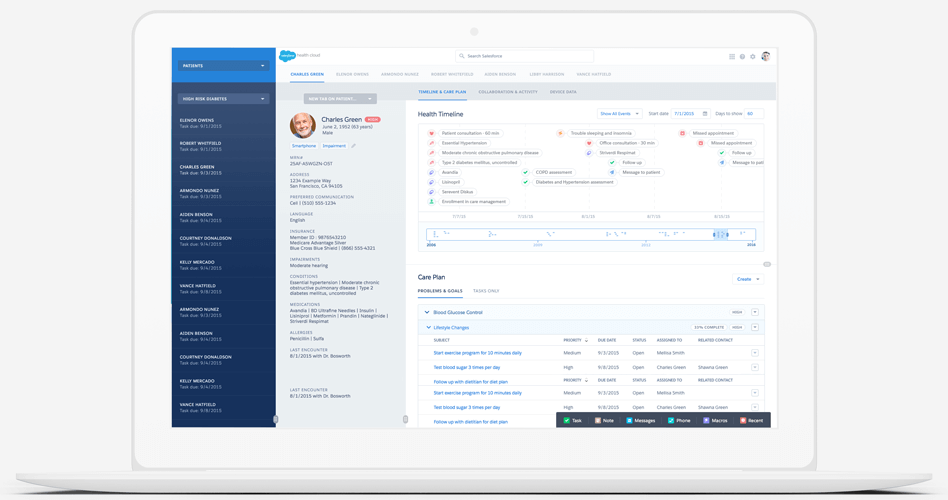
Task: Open the High Risk Diabetes list dropdown
Action: pos(223,99)
